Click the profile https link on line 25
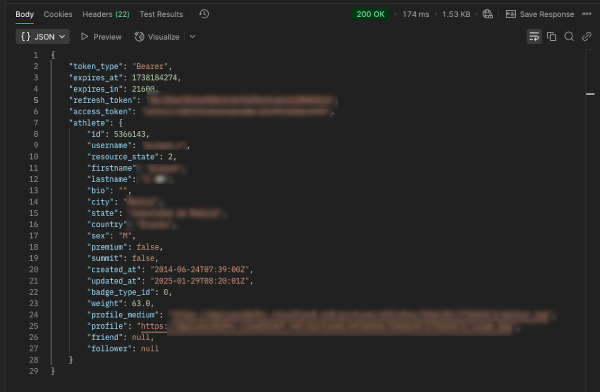This screenshot has width=600, height=392. (x=153, y=326)
